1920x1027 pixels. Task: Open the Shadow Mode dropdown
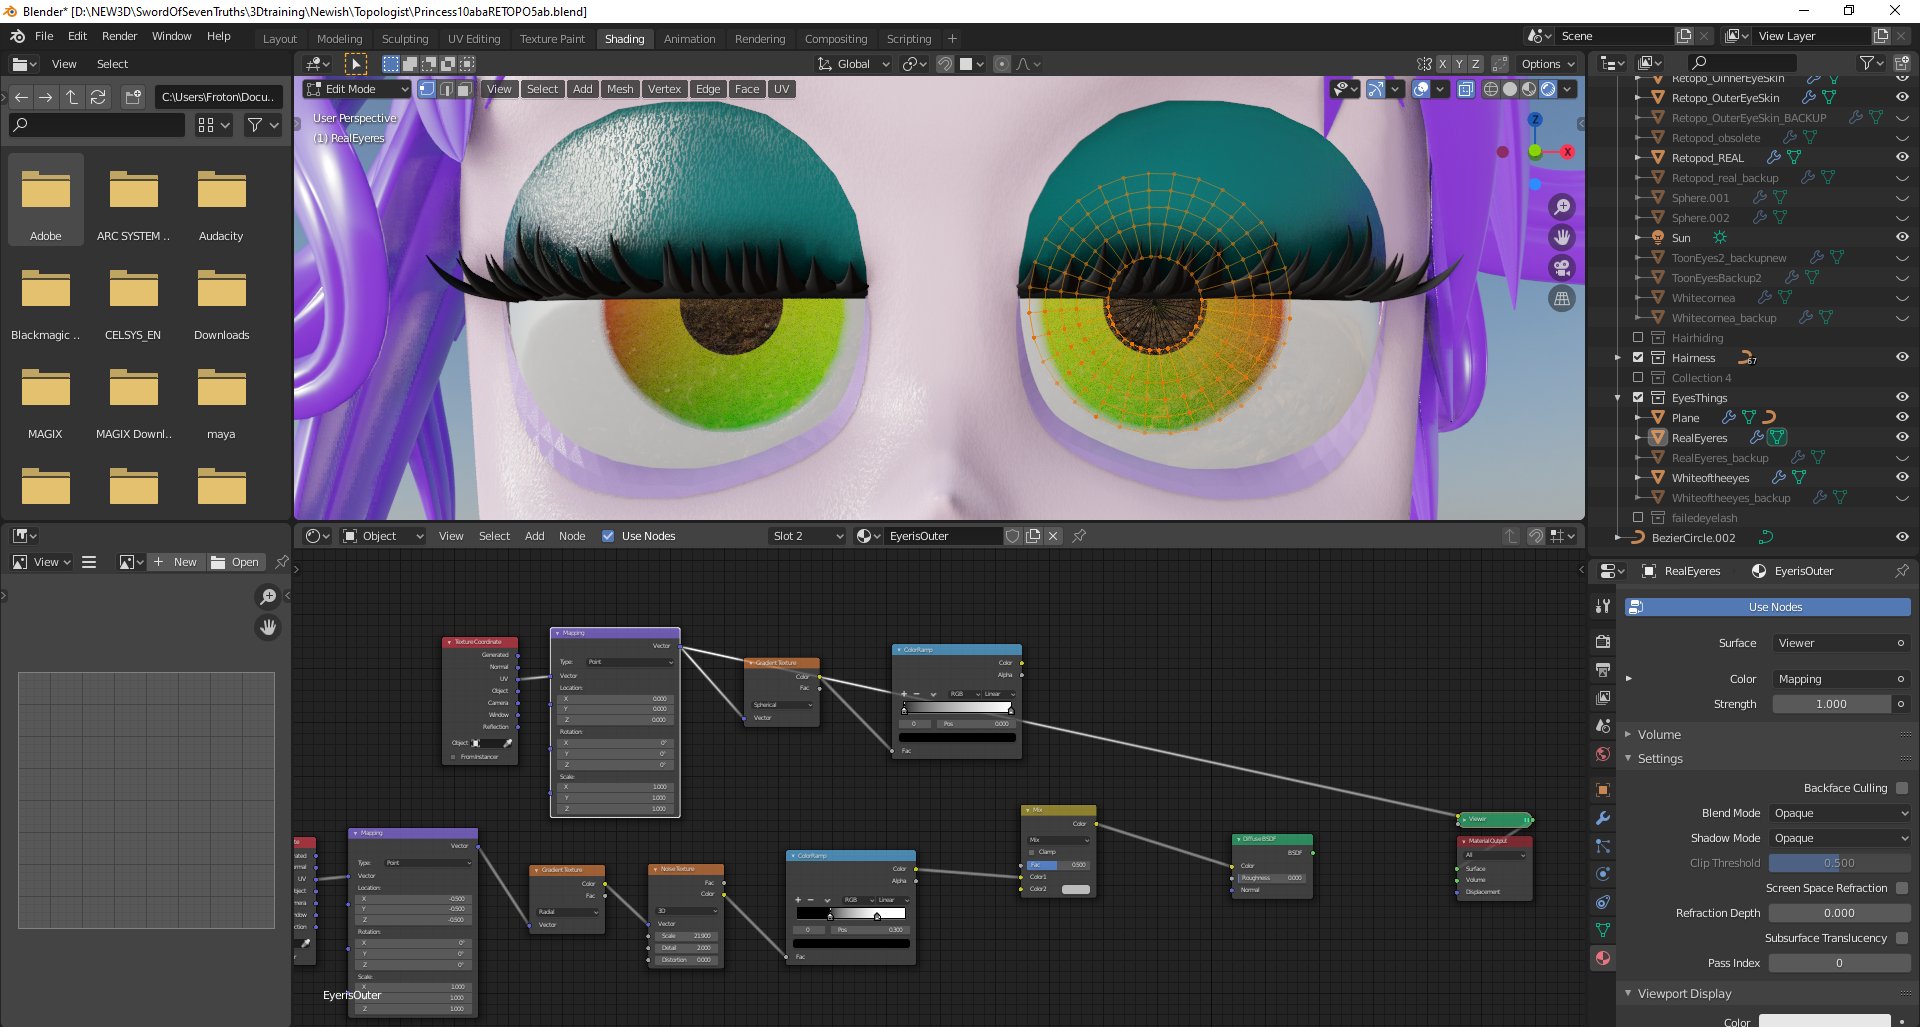(x=1840, y=838)
